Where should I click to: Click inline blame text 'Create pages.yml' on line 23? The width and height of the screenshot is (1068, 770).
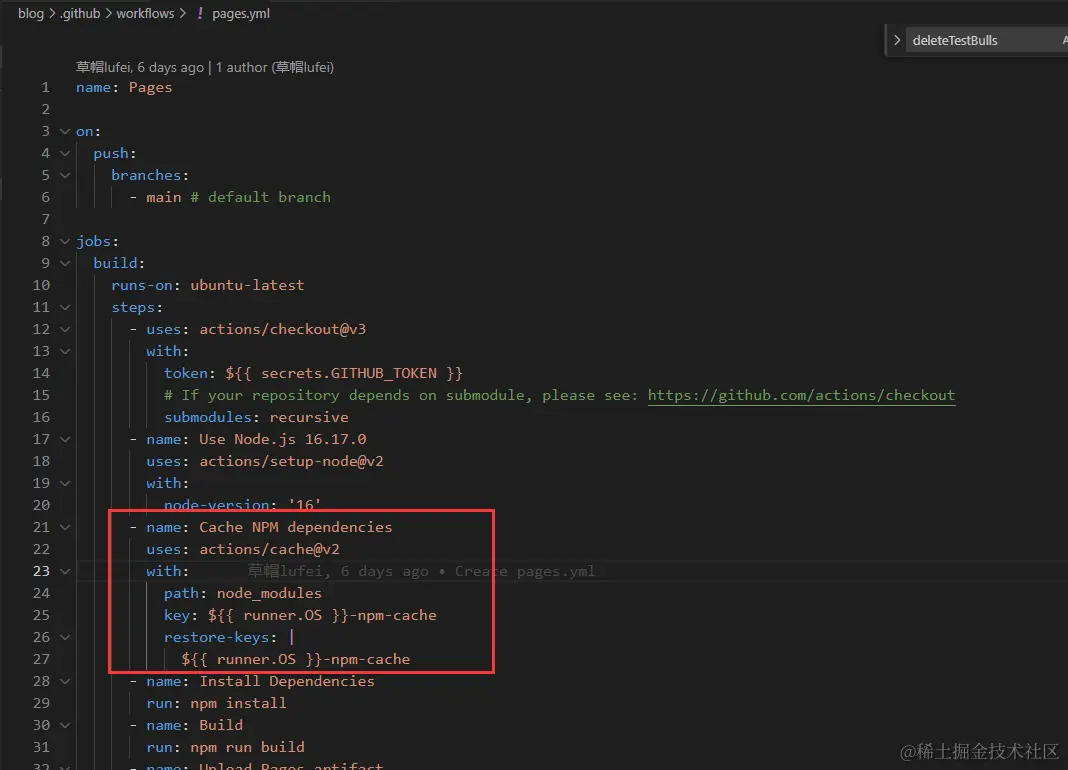coord(524,571)
